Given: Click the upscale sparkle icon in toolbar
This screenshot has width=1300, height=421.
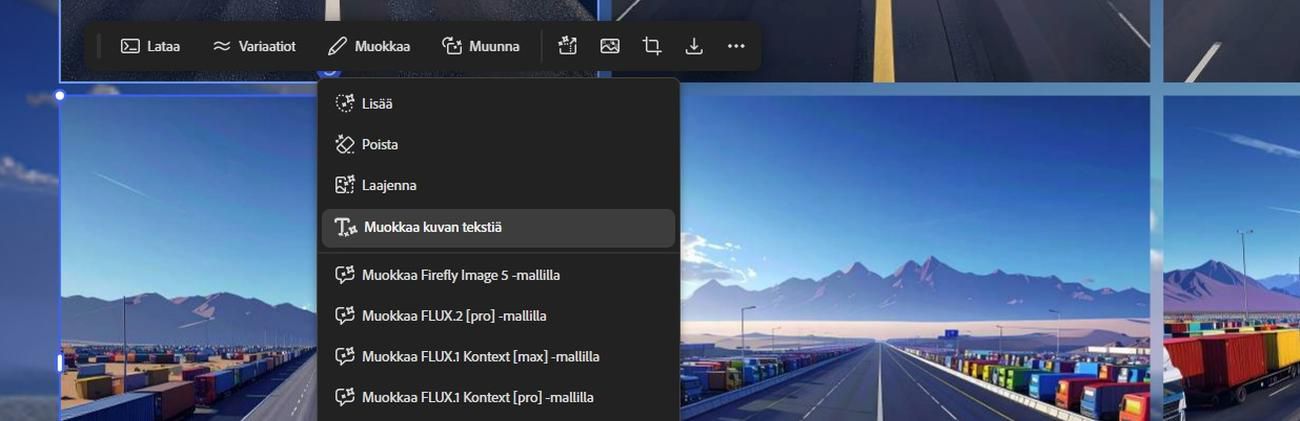Looking at the screenshot, I should coord(568,46).
